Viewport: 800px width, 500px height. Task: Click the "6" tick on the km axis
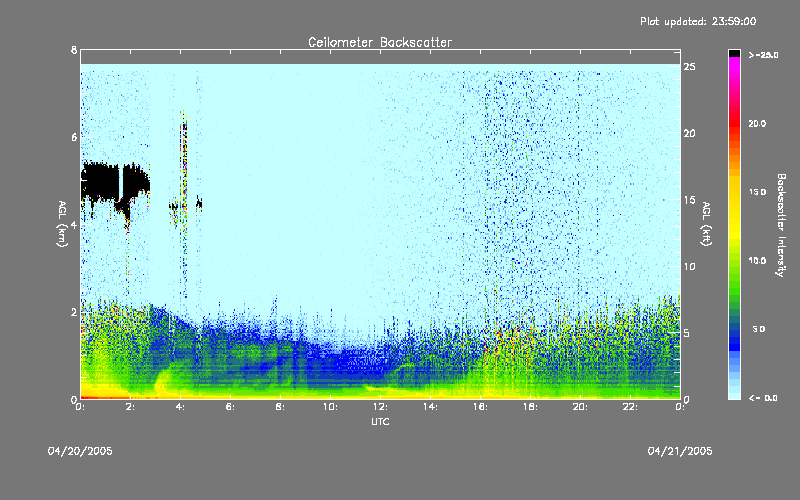[74, 137]
